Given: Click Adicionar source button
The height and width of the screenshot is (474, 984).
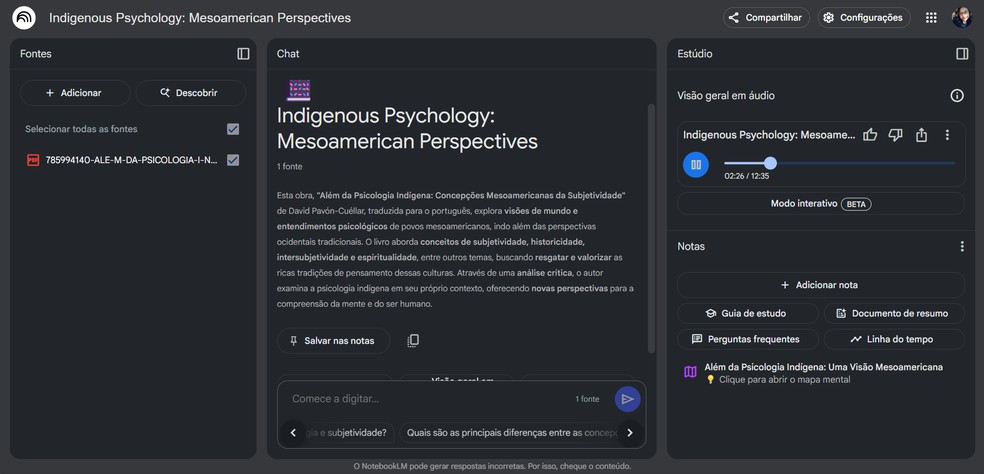Looking at the screenshot, I should [x=75, y=93].
